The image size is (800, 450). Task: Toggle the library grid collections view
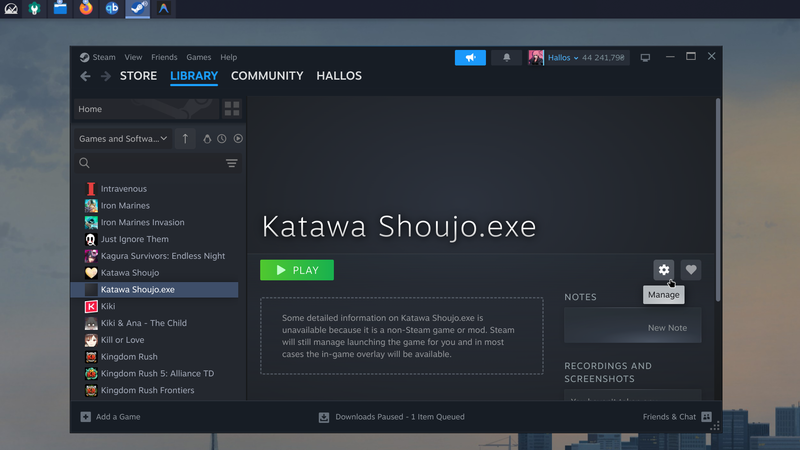(x=232, y=109)
